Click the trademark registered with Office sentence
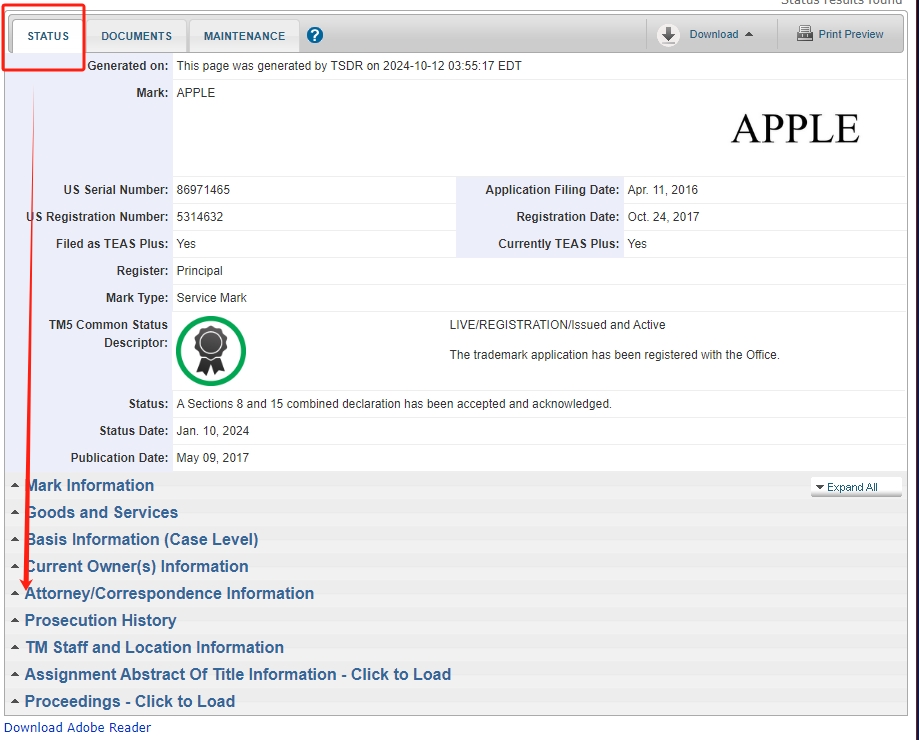Image resolution: width=919 pixels, height=740 pixels. pyautogui.click(x=614, y=354)
